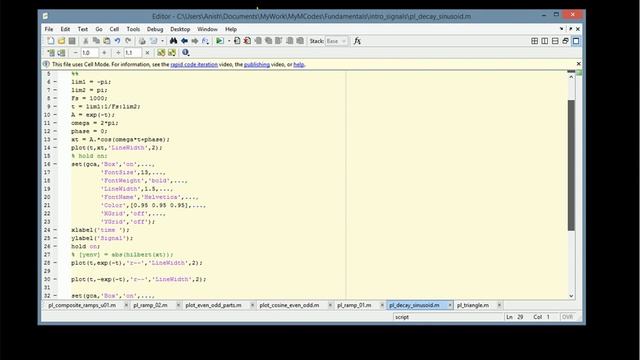
Task: Save the file with the disk icon
Action: pyautogui.click(x=72, y=41)
